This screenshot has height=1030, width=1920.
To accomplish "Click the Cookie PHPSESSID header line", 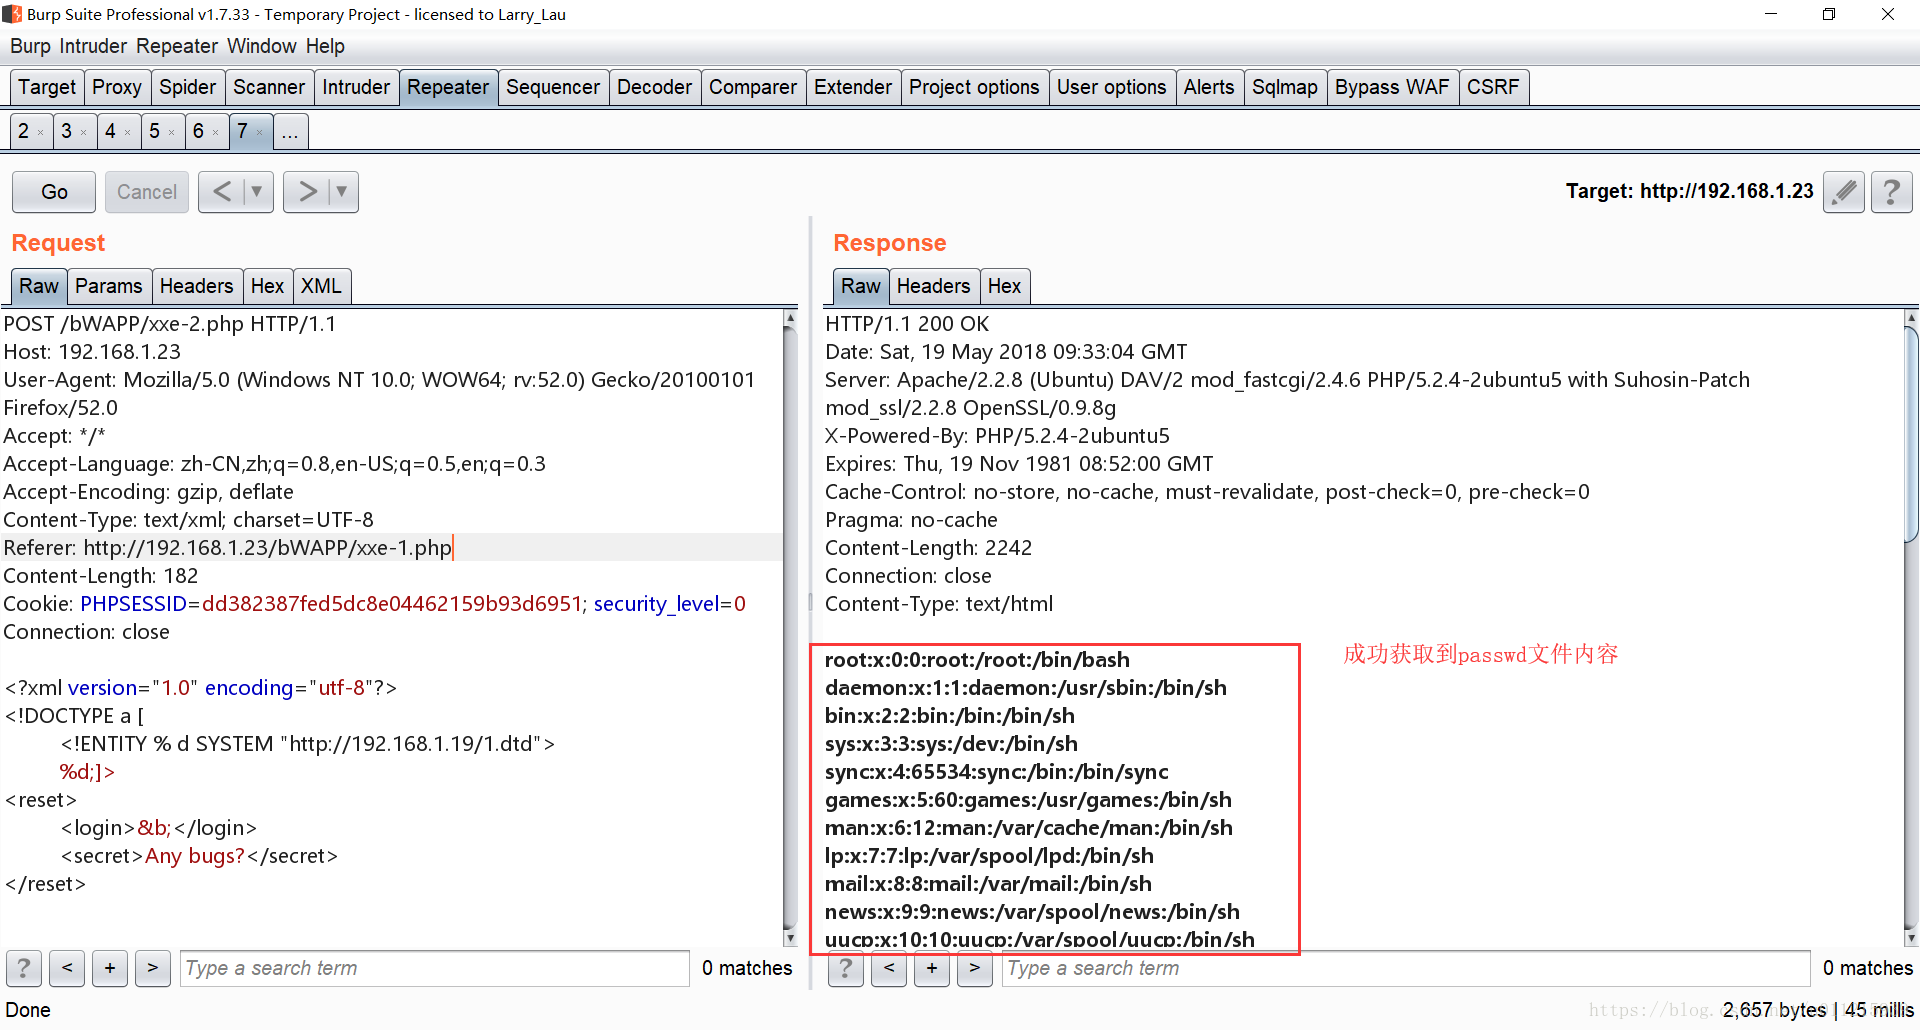I will click(x=375, y=604).
